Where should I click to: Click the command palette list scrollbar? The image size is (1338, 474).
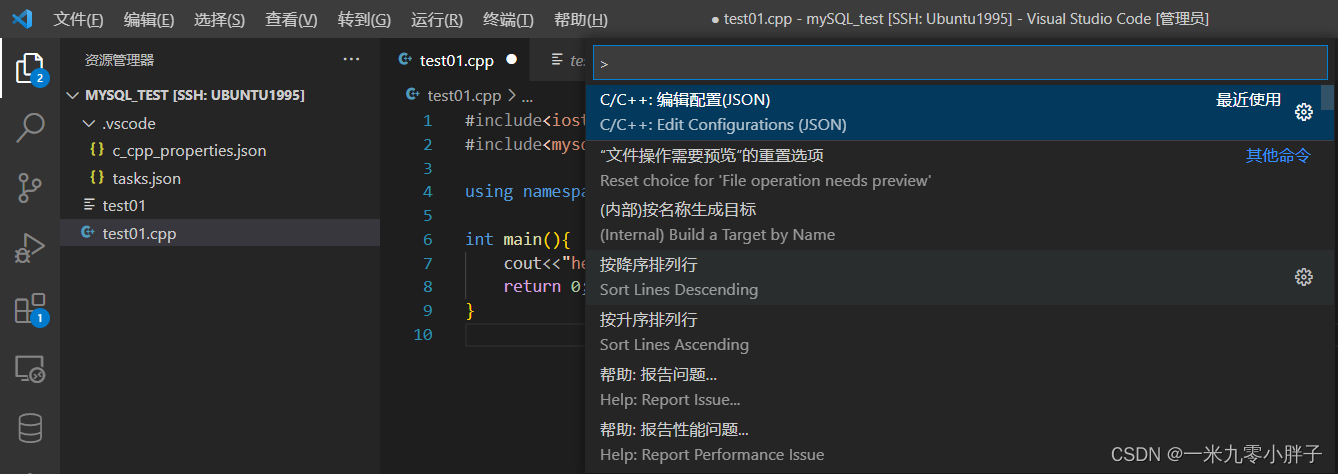point(1327,97)
